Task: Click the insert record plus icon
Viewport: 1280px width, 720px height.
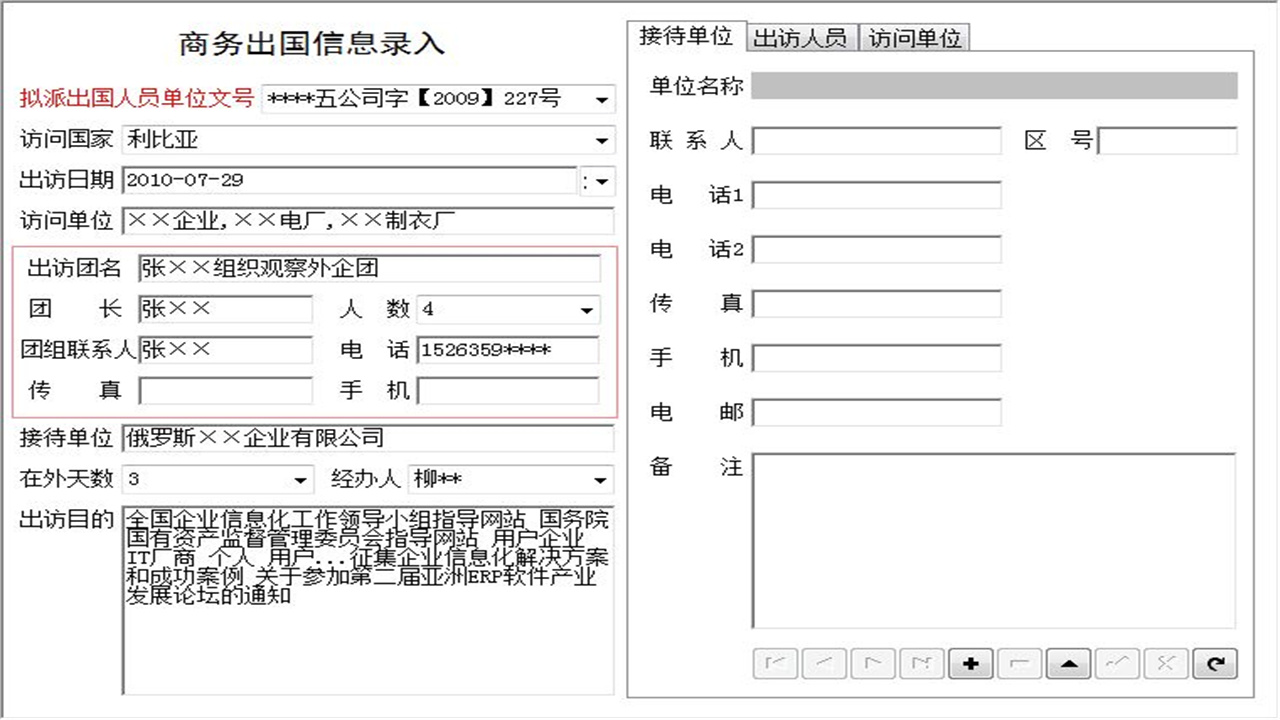Action: [x=971, y=663]
